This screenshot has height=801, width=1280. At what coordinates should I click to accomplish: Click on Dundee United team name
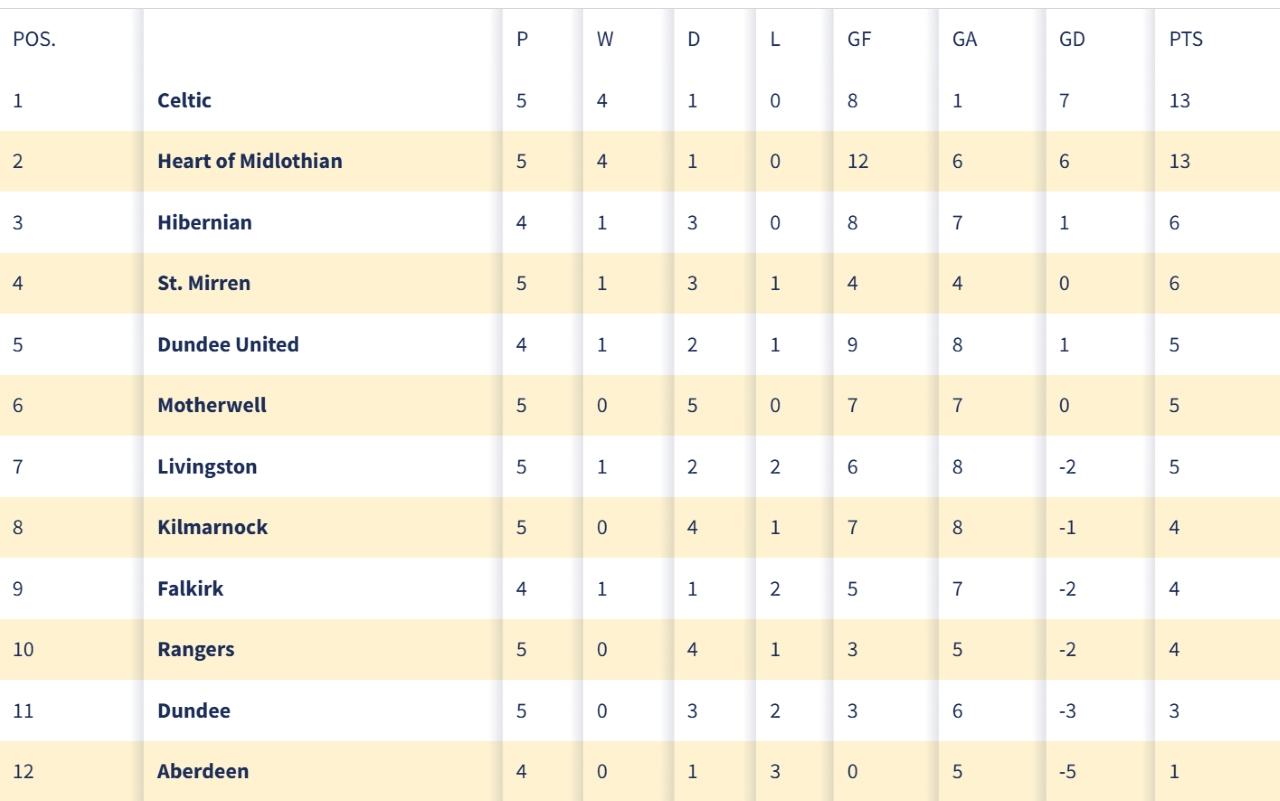[x=228, y=345]
